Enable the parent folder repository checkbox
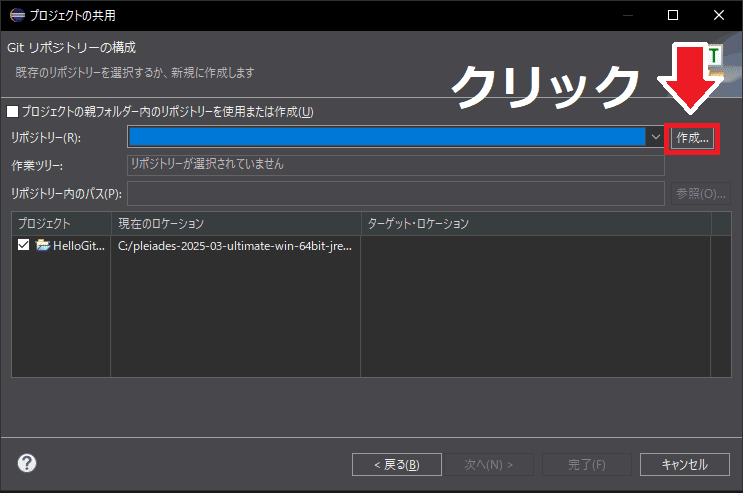 (13, 112)
